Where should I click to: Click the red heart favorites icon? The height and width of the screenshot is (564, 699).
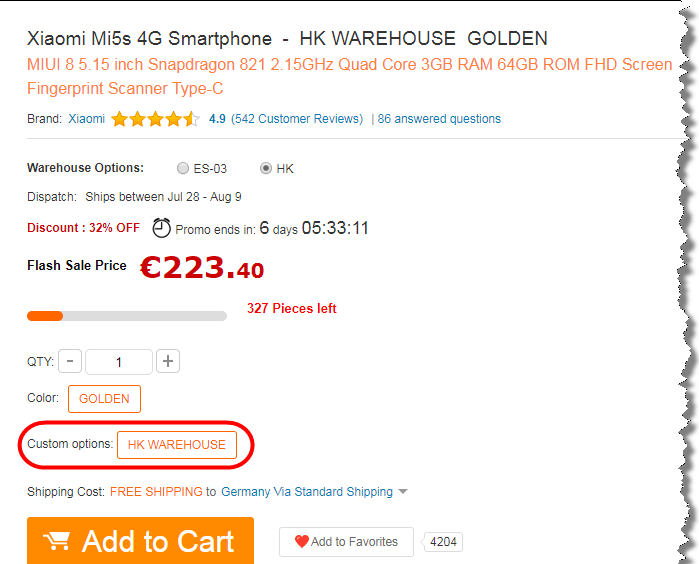coord(302,541)
